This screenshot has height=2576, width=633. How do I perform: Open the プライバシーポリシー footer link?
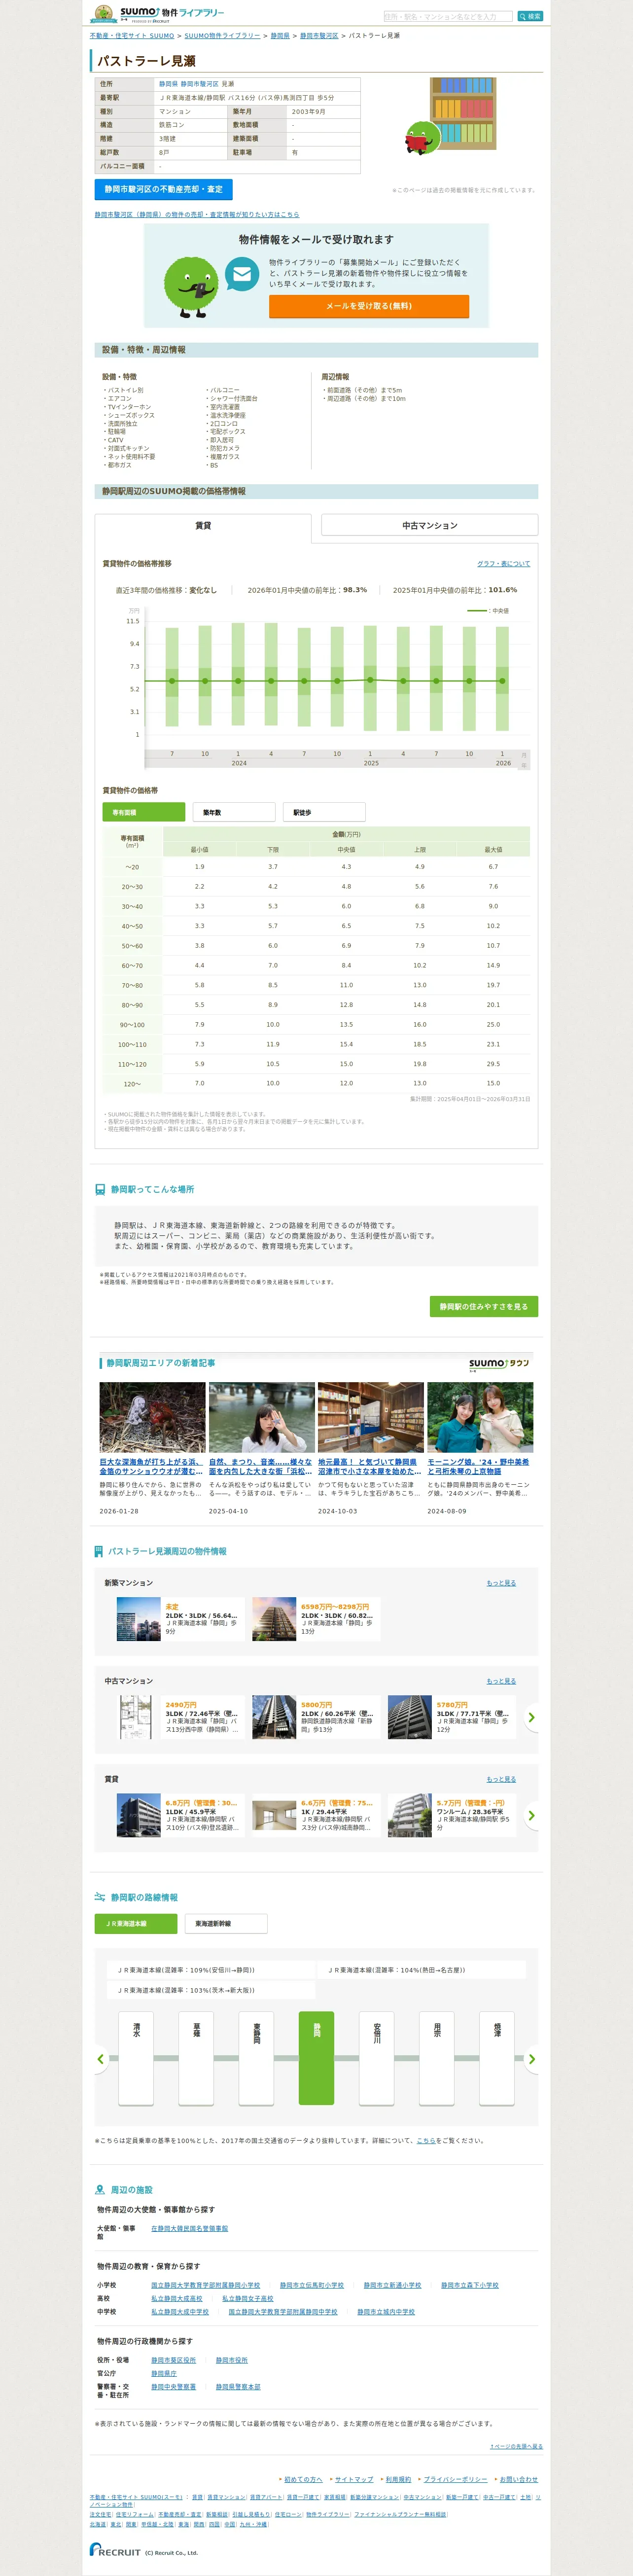[455, 2479]
